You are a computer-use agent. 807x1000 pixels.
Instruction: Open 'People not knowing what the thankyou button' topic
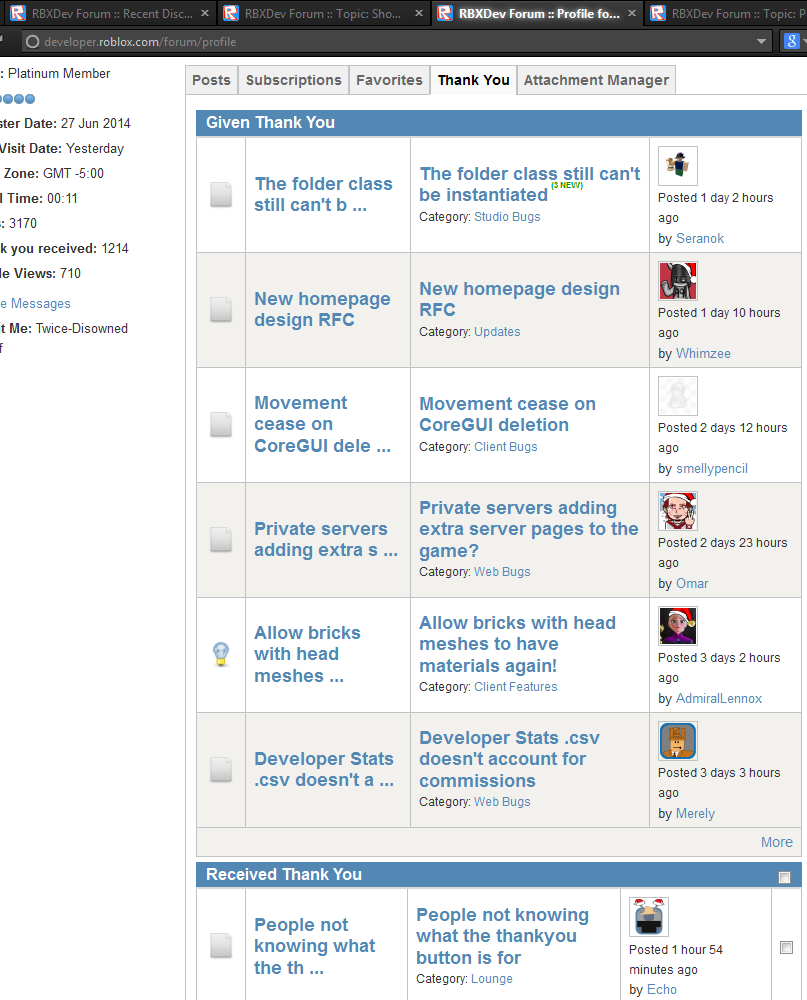tap(503, 936)
